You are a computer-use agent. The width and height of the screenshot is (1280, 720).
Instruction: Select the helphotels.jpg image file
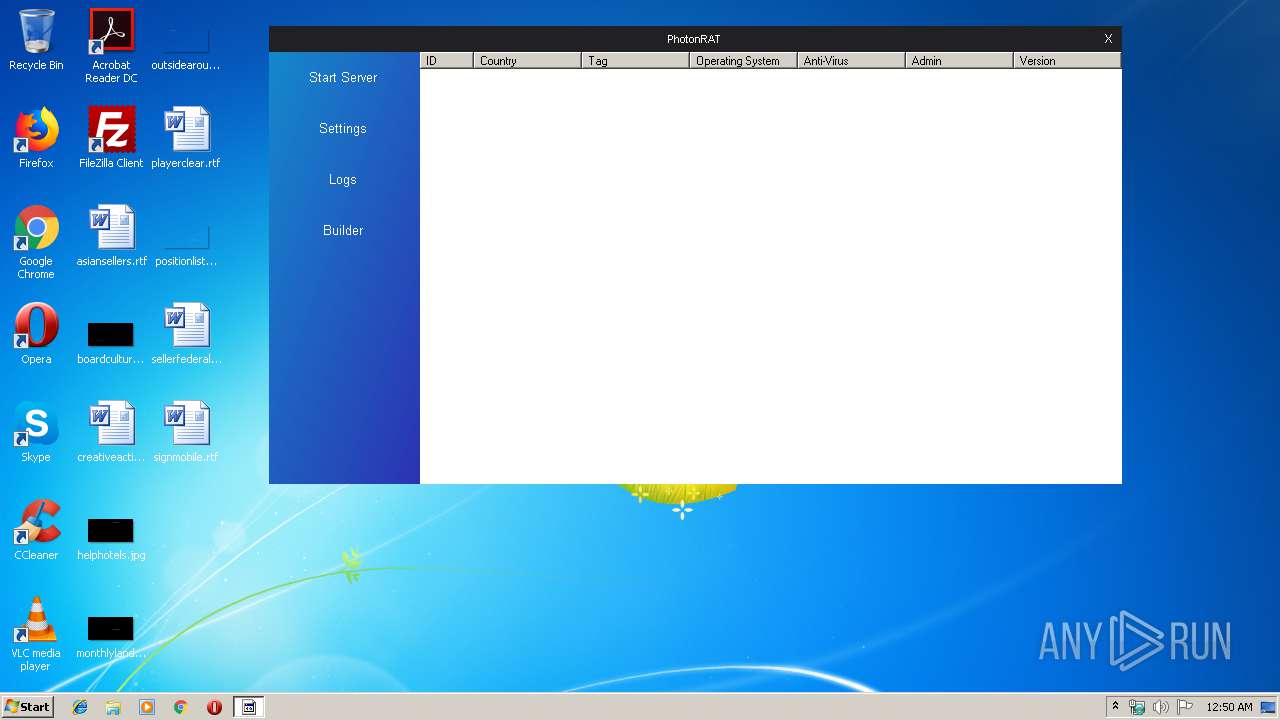click(x=111, y=538)
